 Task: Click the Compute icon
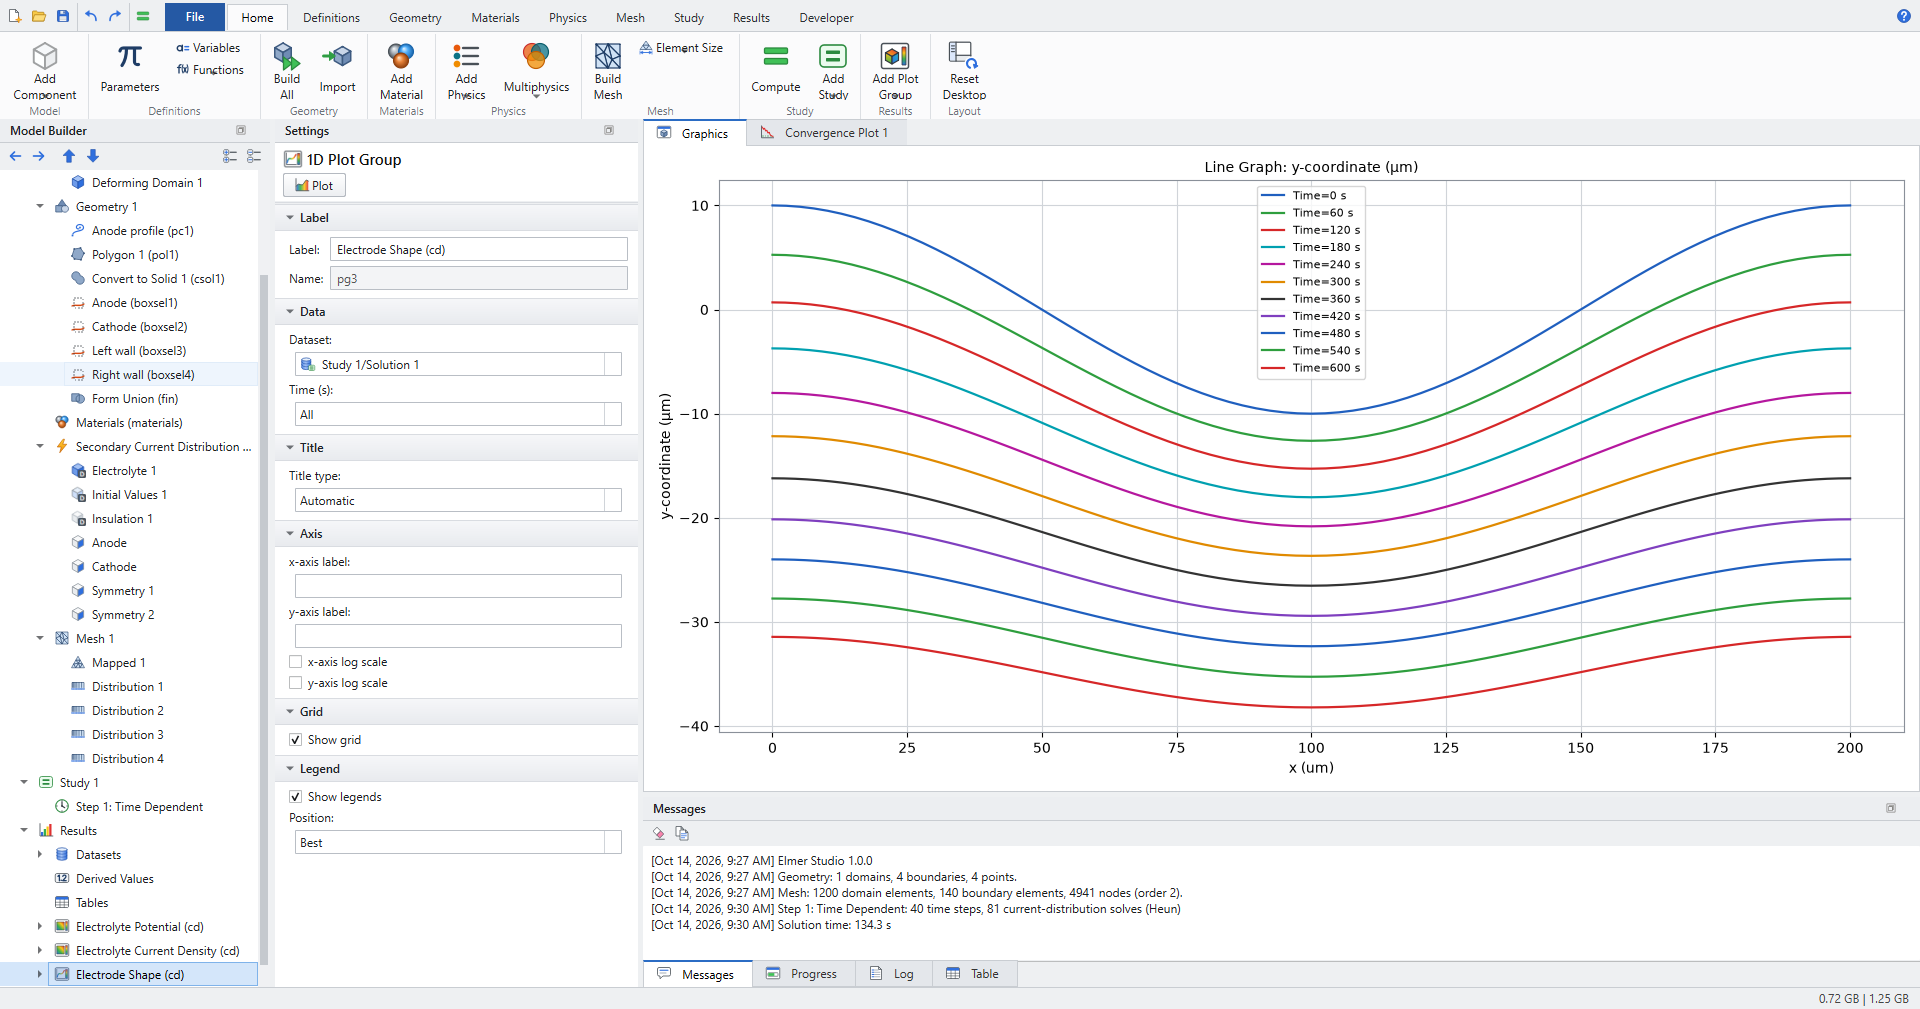[776, 56]
